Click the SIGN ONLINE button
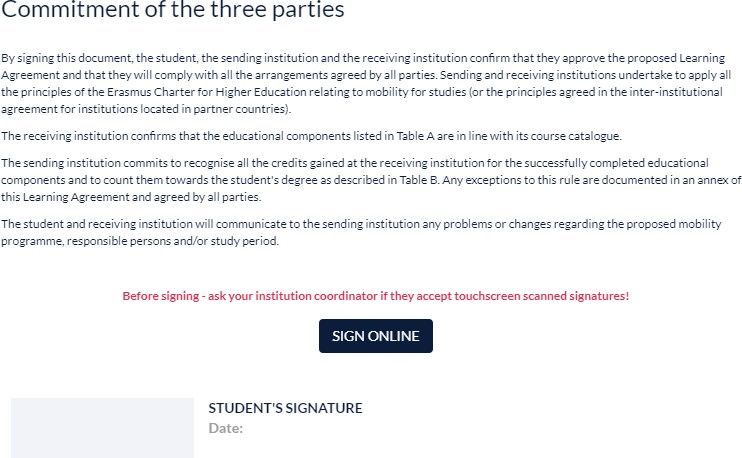Viewport: 742px width, 458px height. (376, 336)
